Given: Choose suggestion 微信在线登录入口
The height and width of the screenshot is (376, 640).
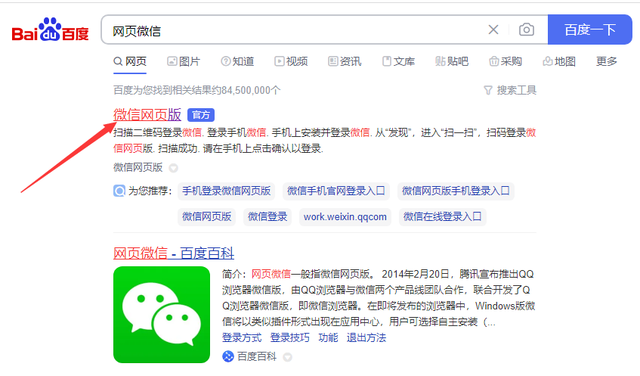Looking at the screenshot, I should click(442, 216).
